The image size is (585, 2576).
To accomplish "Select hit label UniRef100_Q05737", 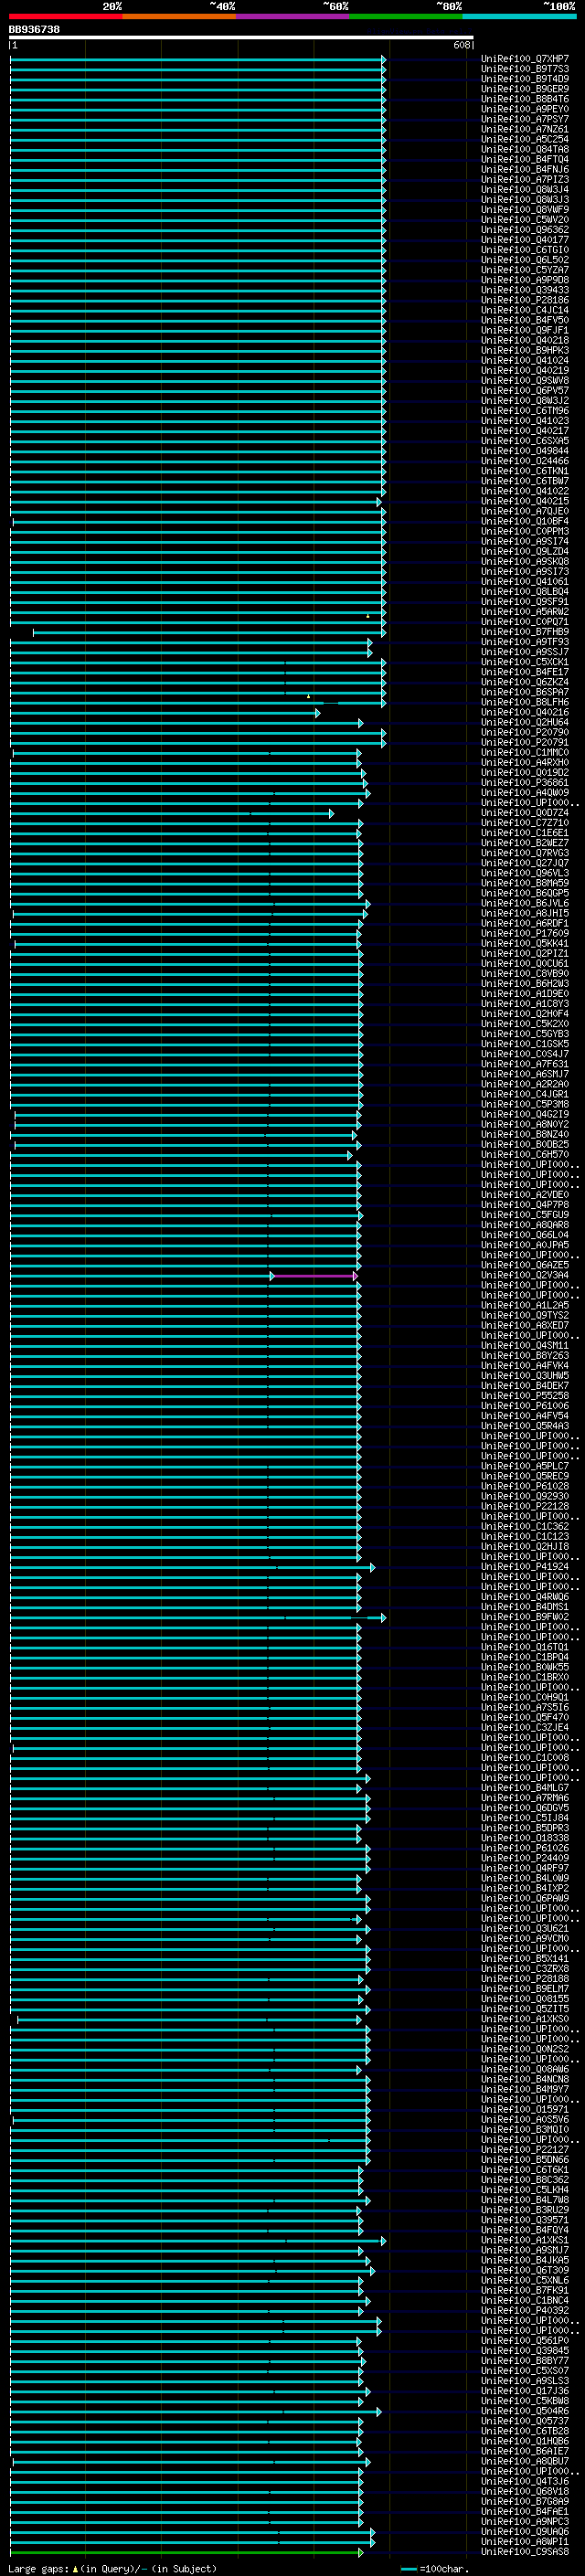I will pyautogui.click(x=524, y=2421).
